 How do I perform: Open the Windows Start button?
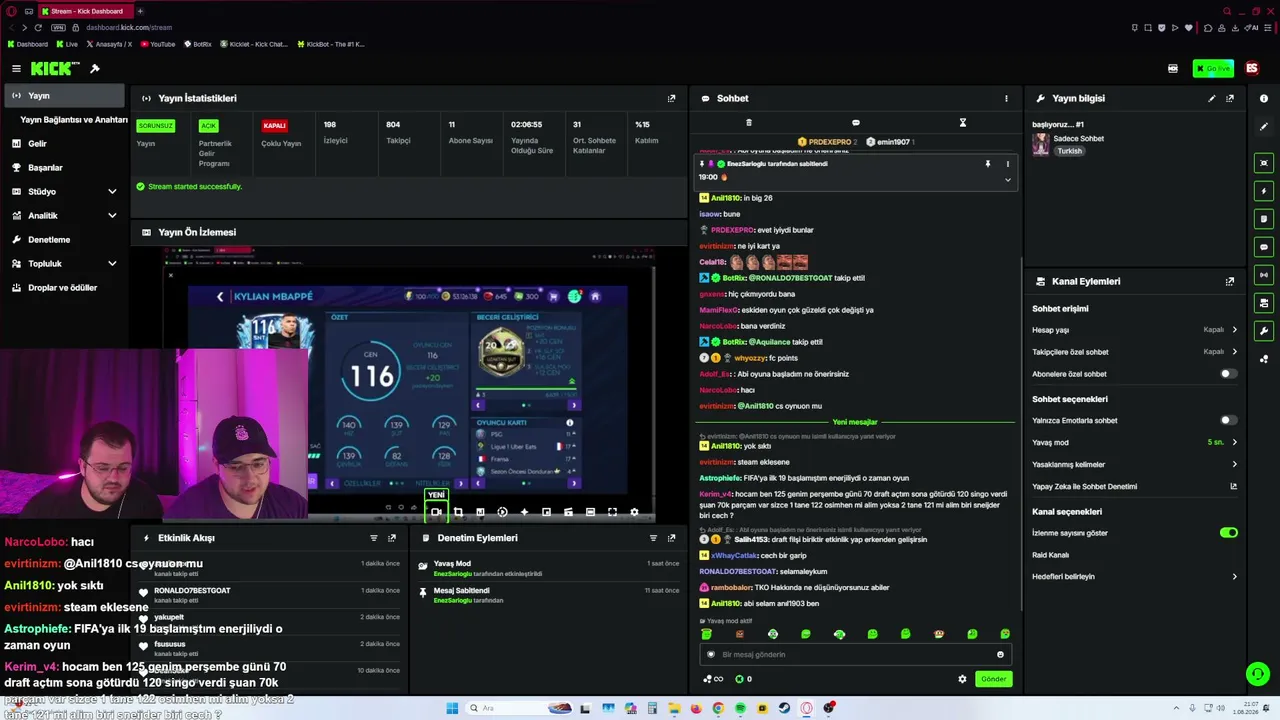click(x=452, y=709)
